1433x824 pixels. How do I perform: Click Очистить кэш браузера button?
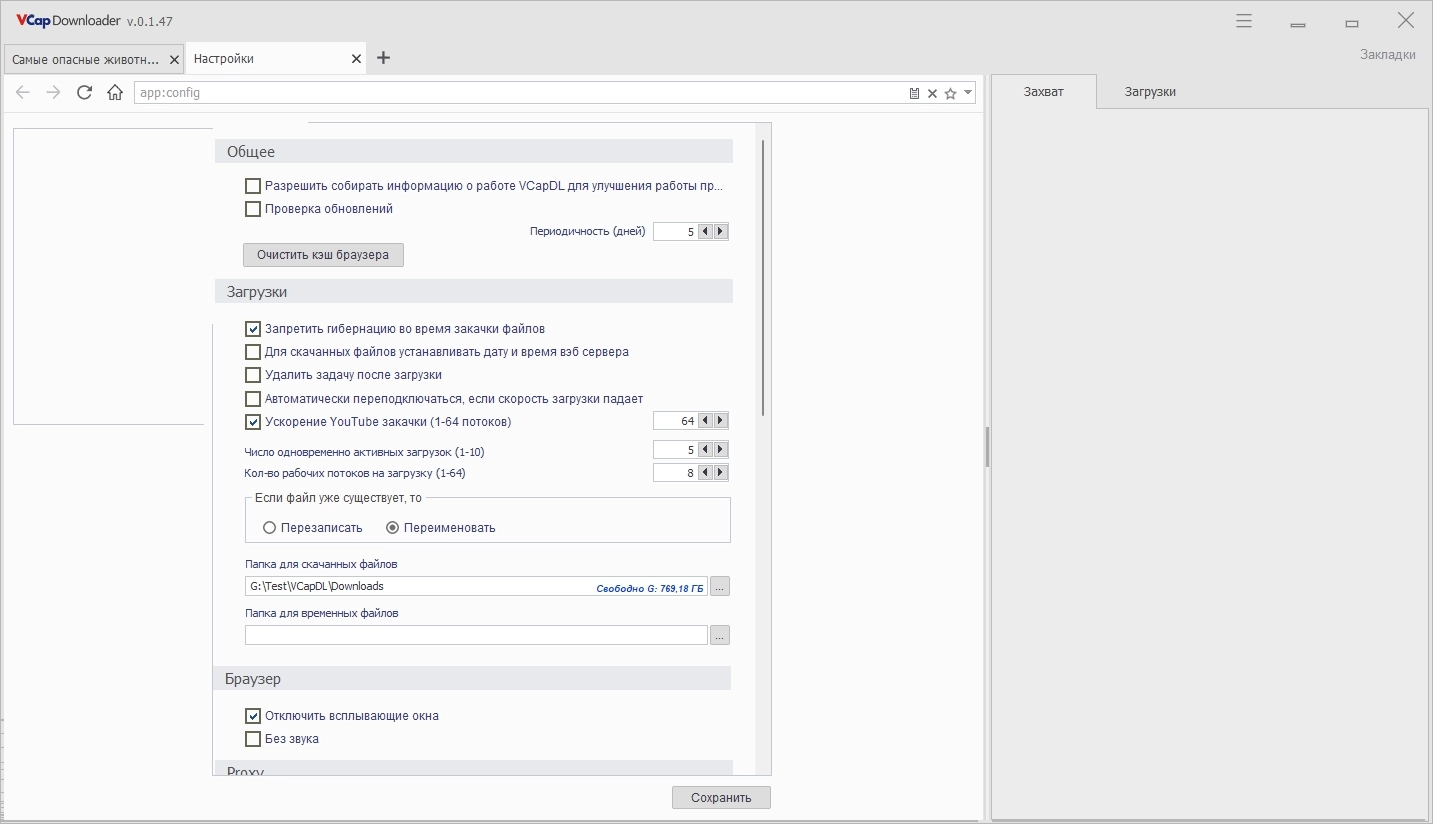[323, 255]
